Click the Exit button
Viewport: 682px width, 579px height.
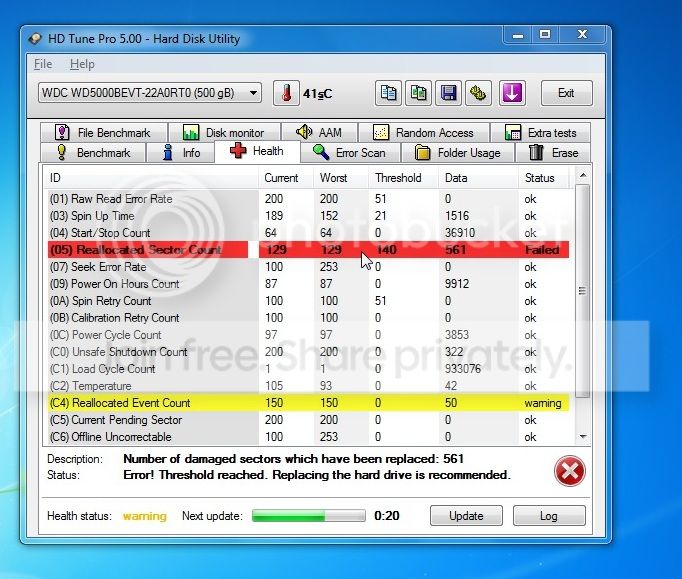click(566, 93)
